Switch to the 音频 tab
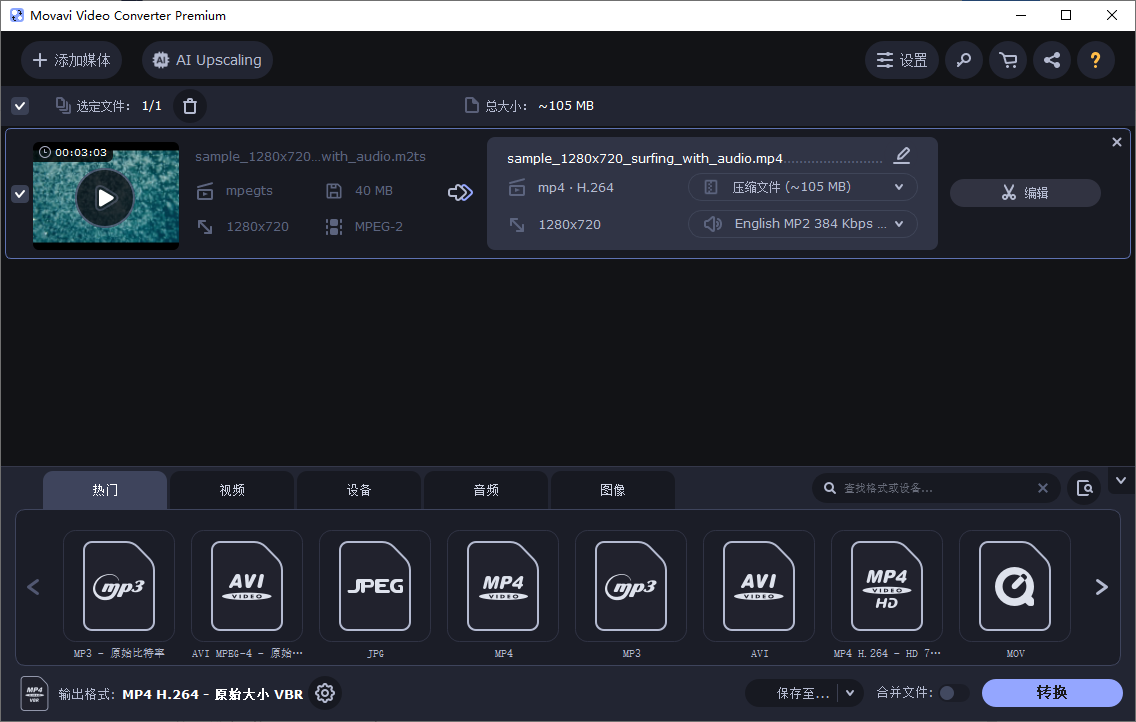The image size is (1136, 722). [486, 489]
